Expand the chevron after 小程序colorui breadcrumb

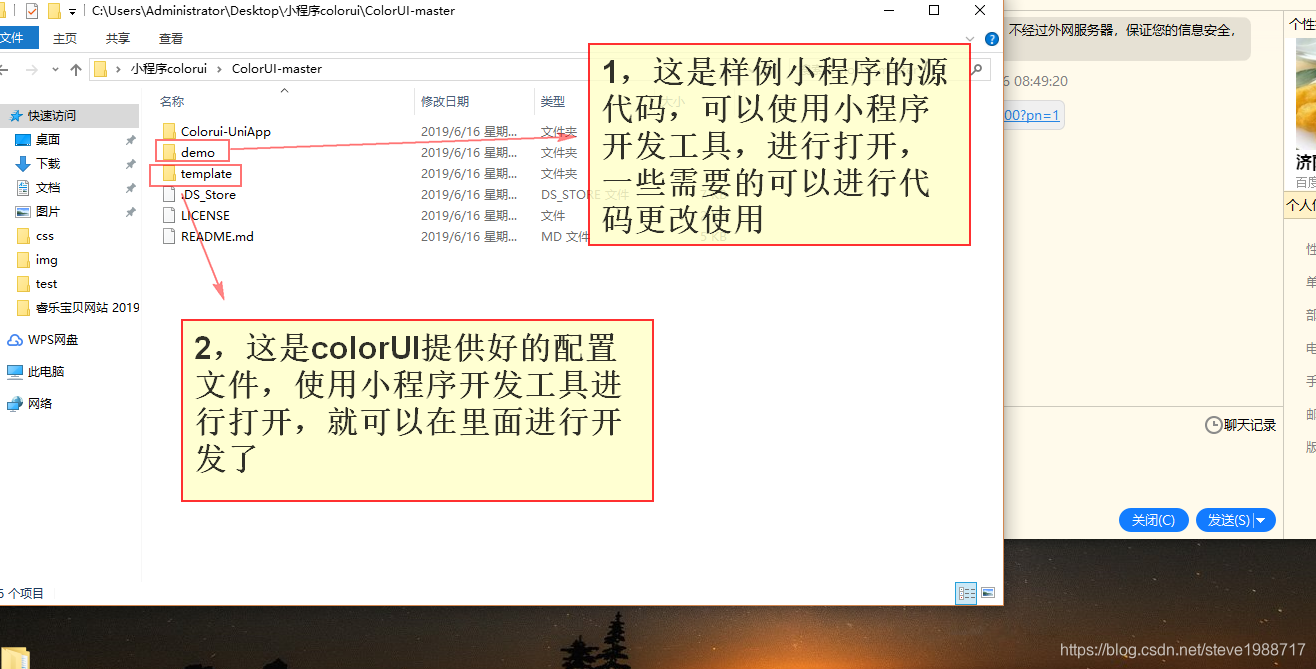click(x=220, y=69)
